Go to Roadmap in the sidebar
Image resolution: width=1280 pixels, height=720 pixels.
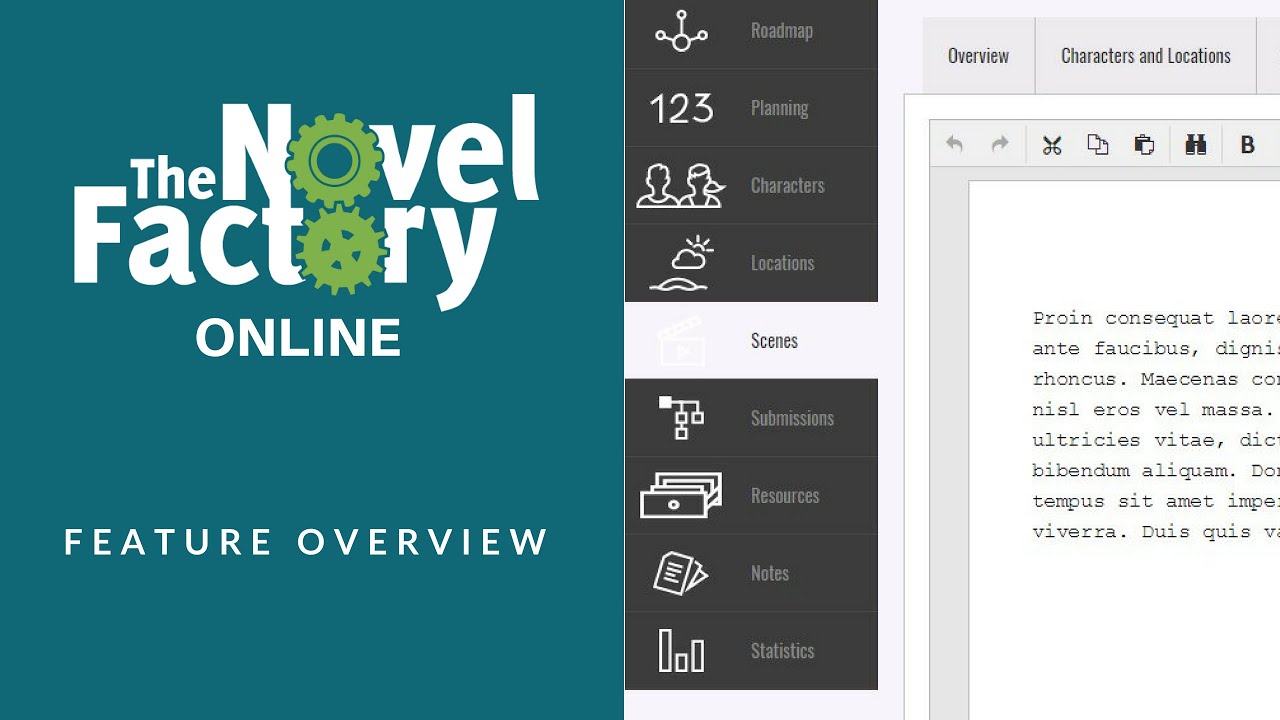pyautogui.click(x=782, y=31)
